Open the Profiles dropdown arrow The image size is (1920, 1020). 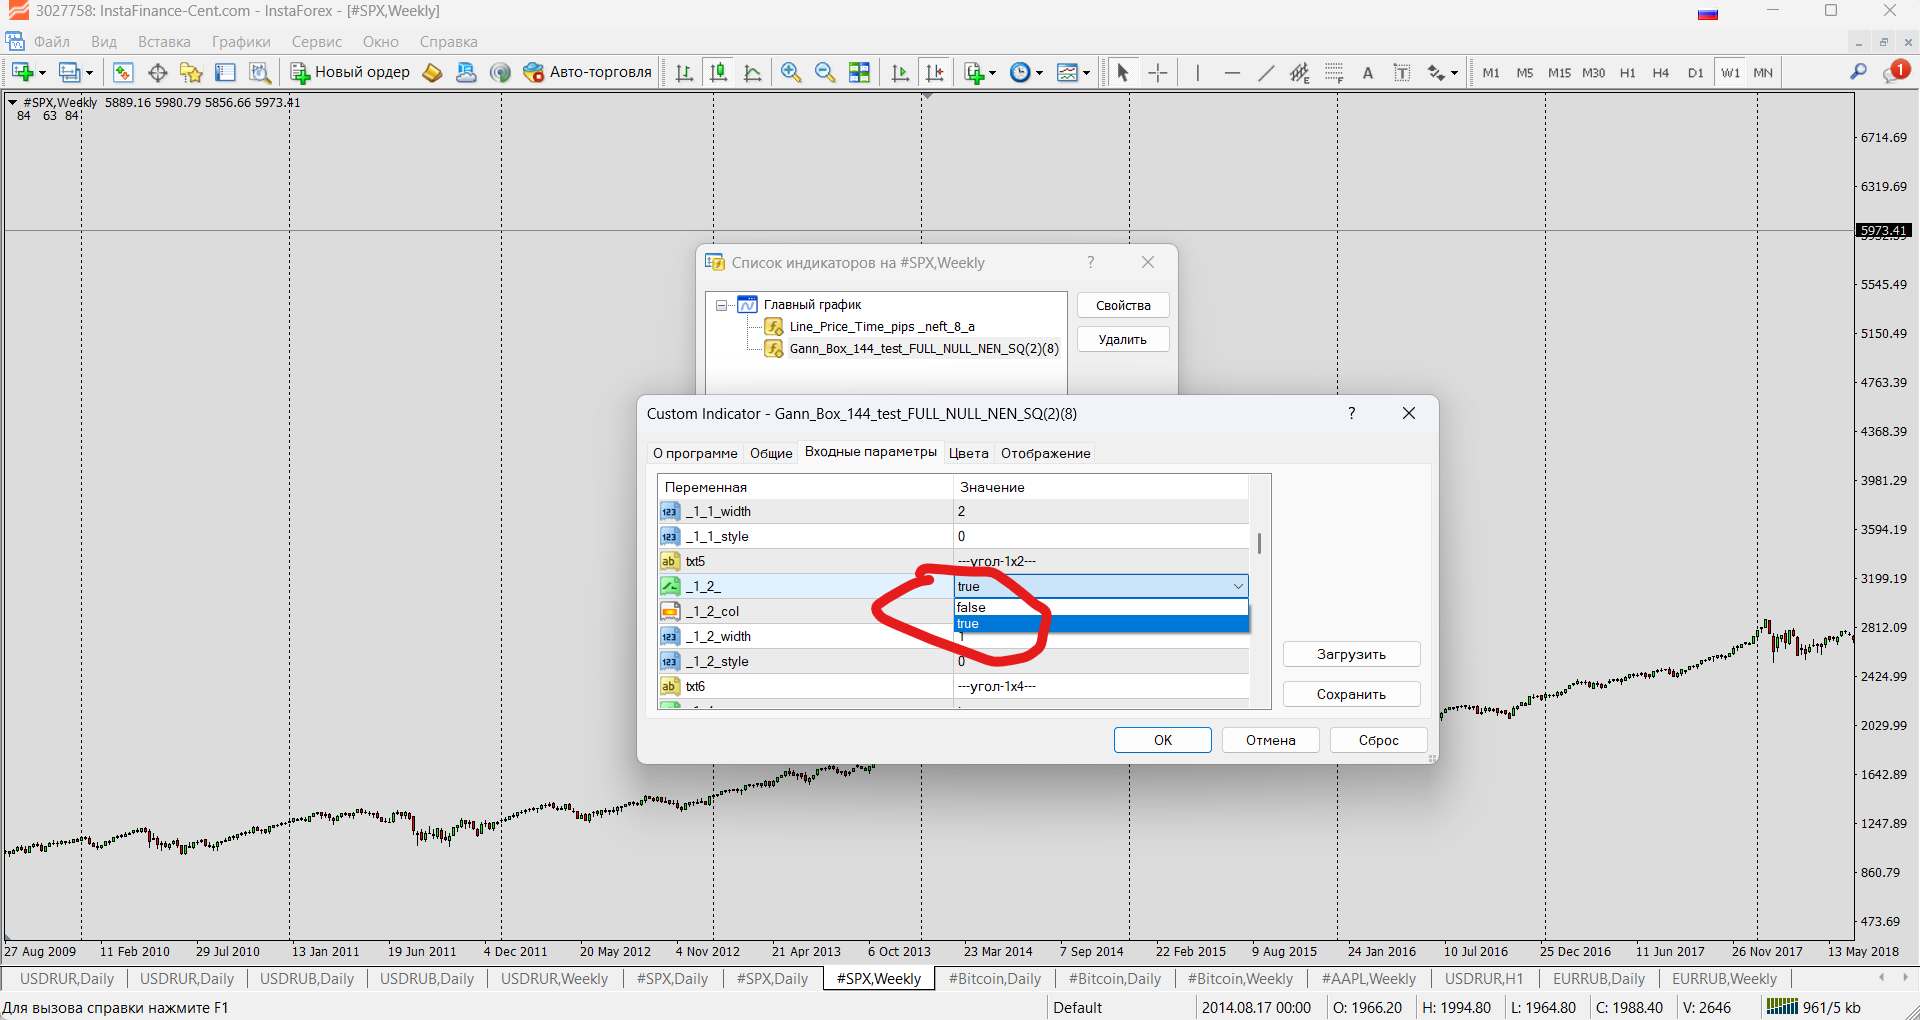(89, 73)
